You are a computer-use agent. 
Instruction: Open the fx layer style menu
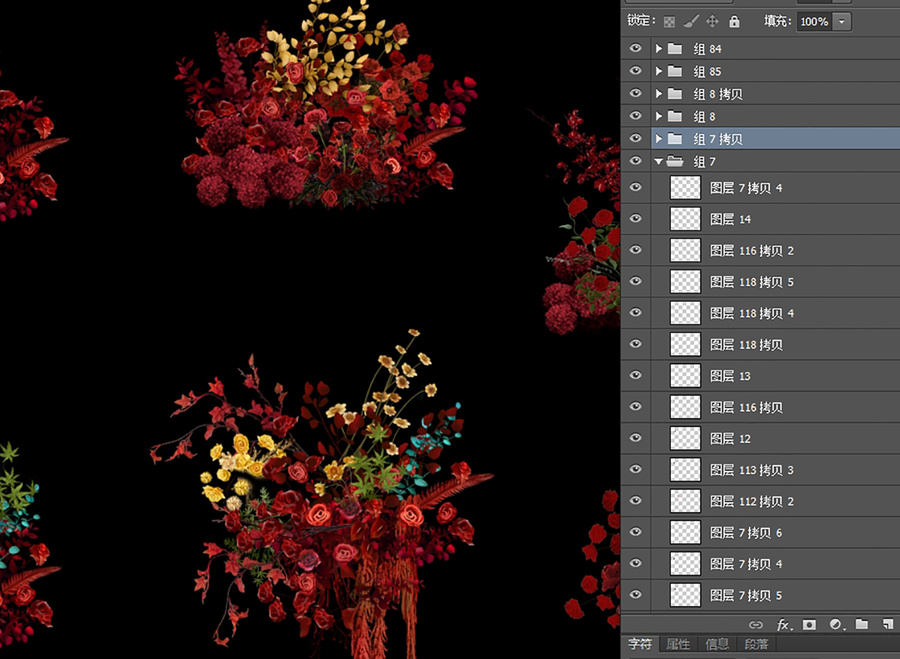(783, 625)
